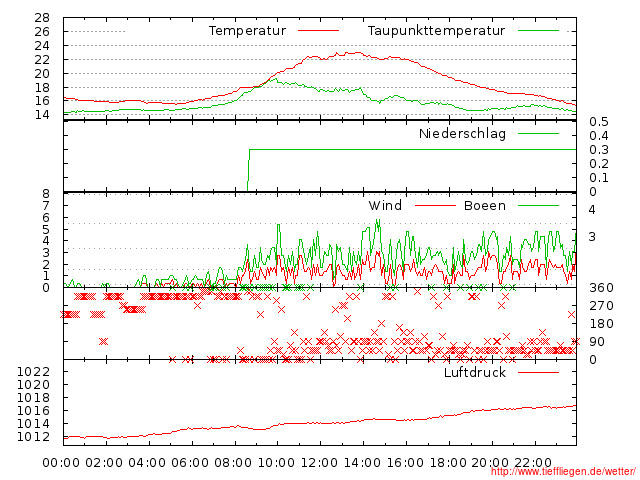The image size is (640, 480).
Task: Click the 90 wind direction axis value
Action: [597, 342]
